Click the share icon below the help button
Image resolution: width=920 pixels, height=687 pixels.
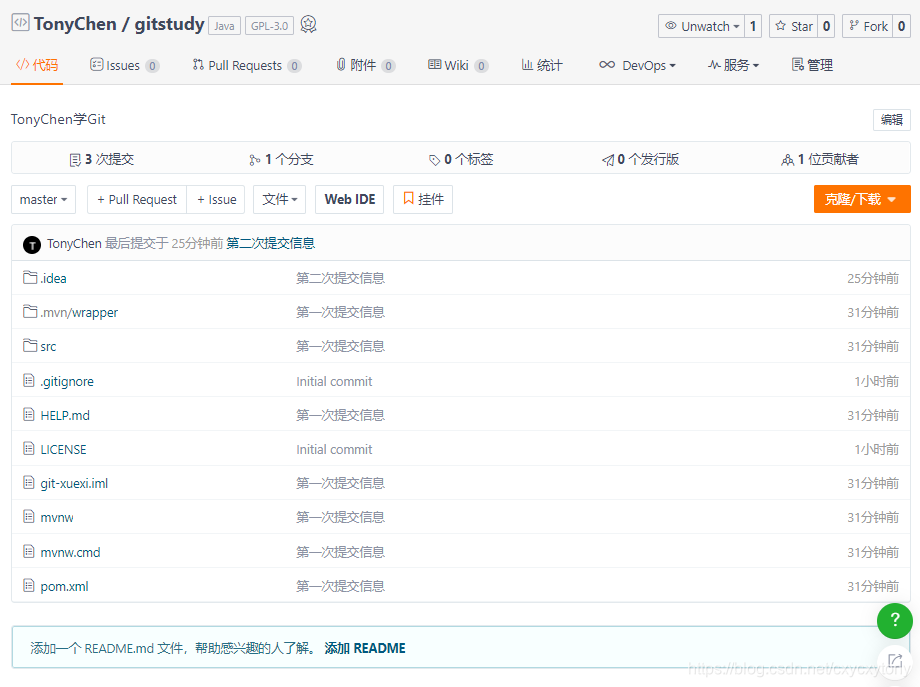(x=895, y=661)
